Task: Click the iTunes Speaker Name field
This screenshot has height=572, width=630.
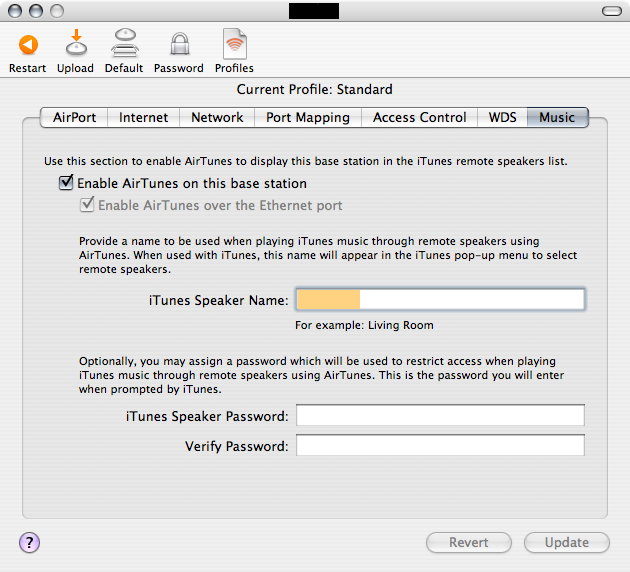Action: pos(440,299)
